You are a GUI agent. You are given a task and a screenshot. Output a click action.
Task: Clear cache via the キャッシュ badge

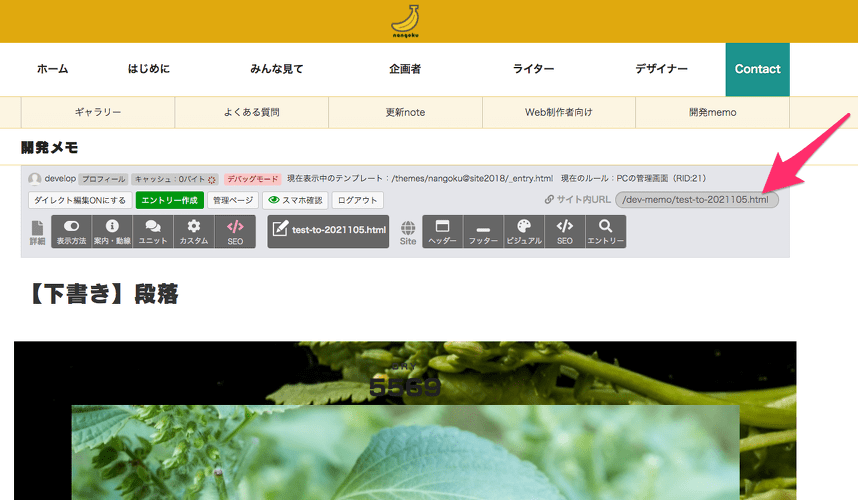click(174, 179)
